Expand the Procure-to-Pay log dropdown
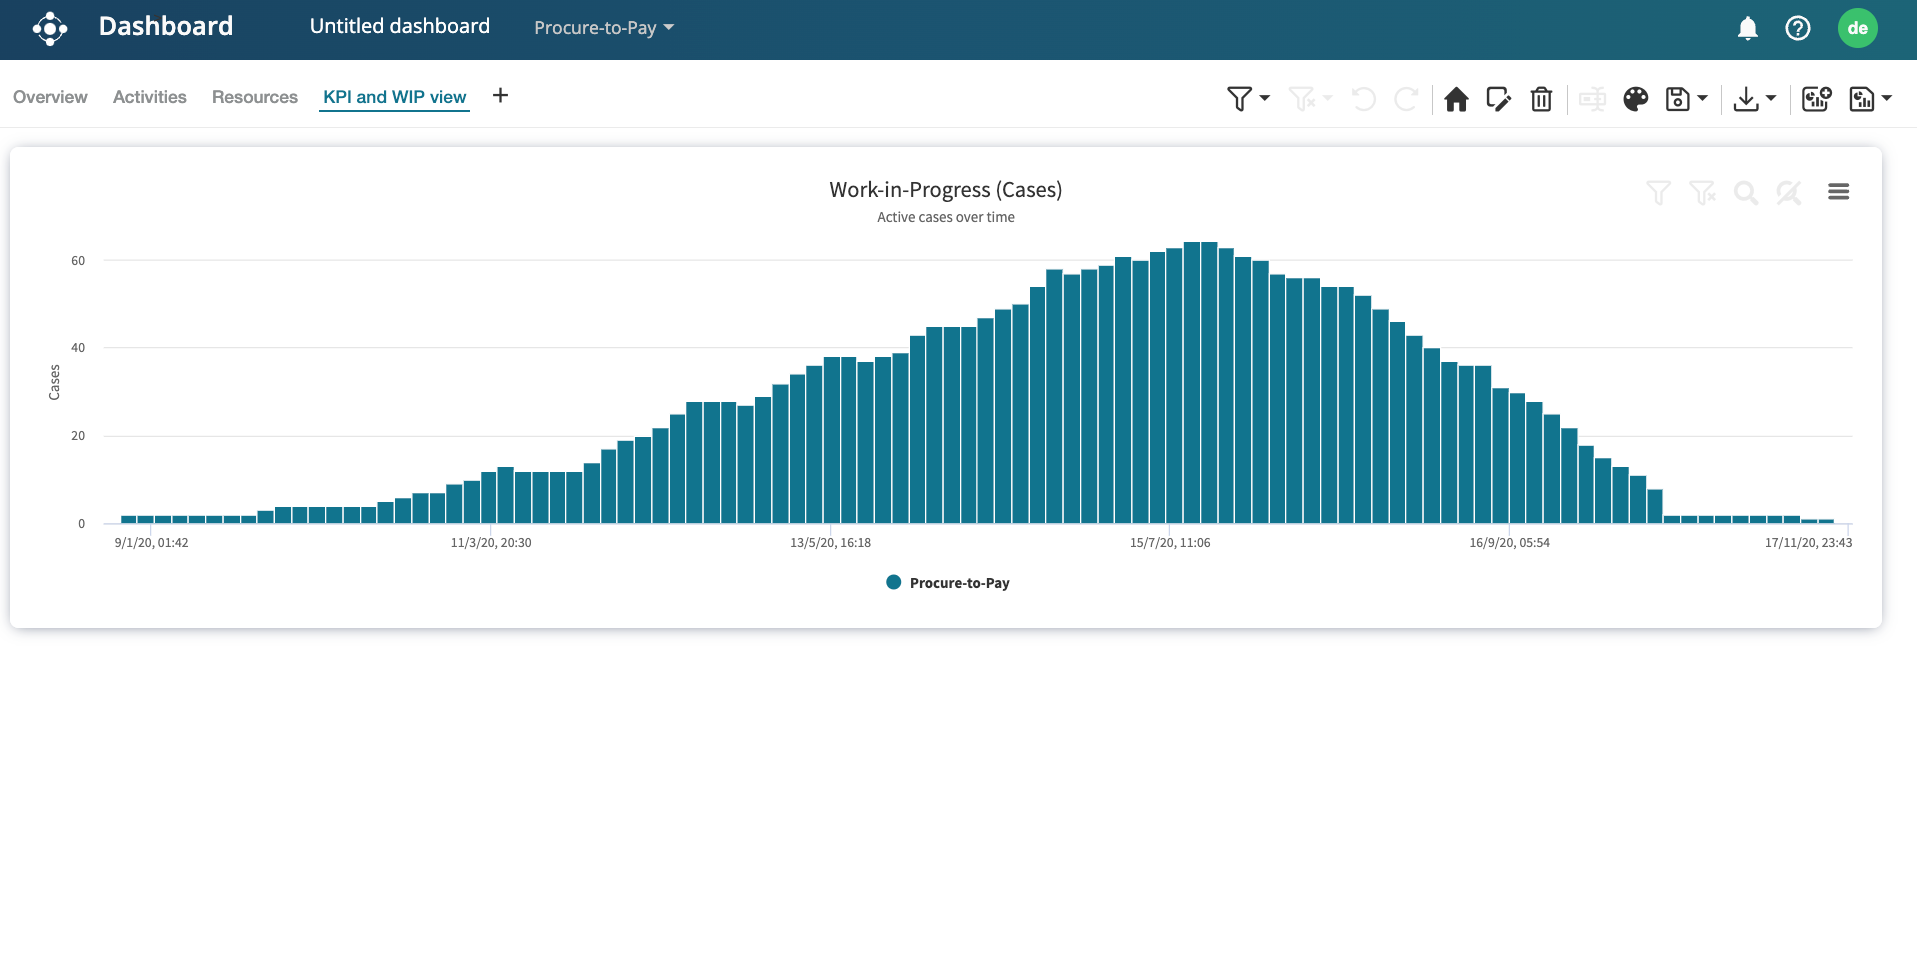Viewport: 1917px width, 962px height. [604, 28]
